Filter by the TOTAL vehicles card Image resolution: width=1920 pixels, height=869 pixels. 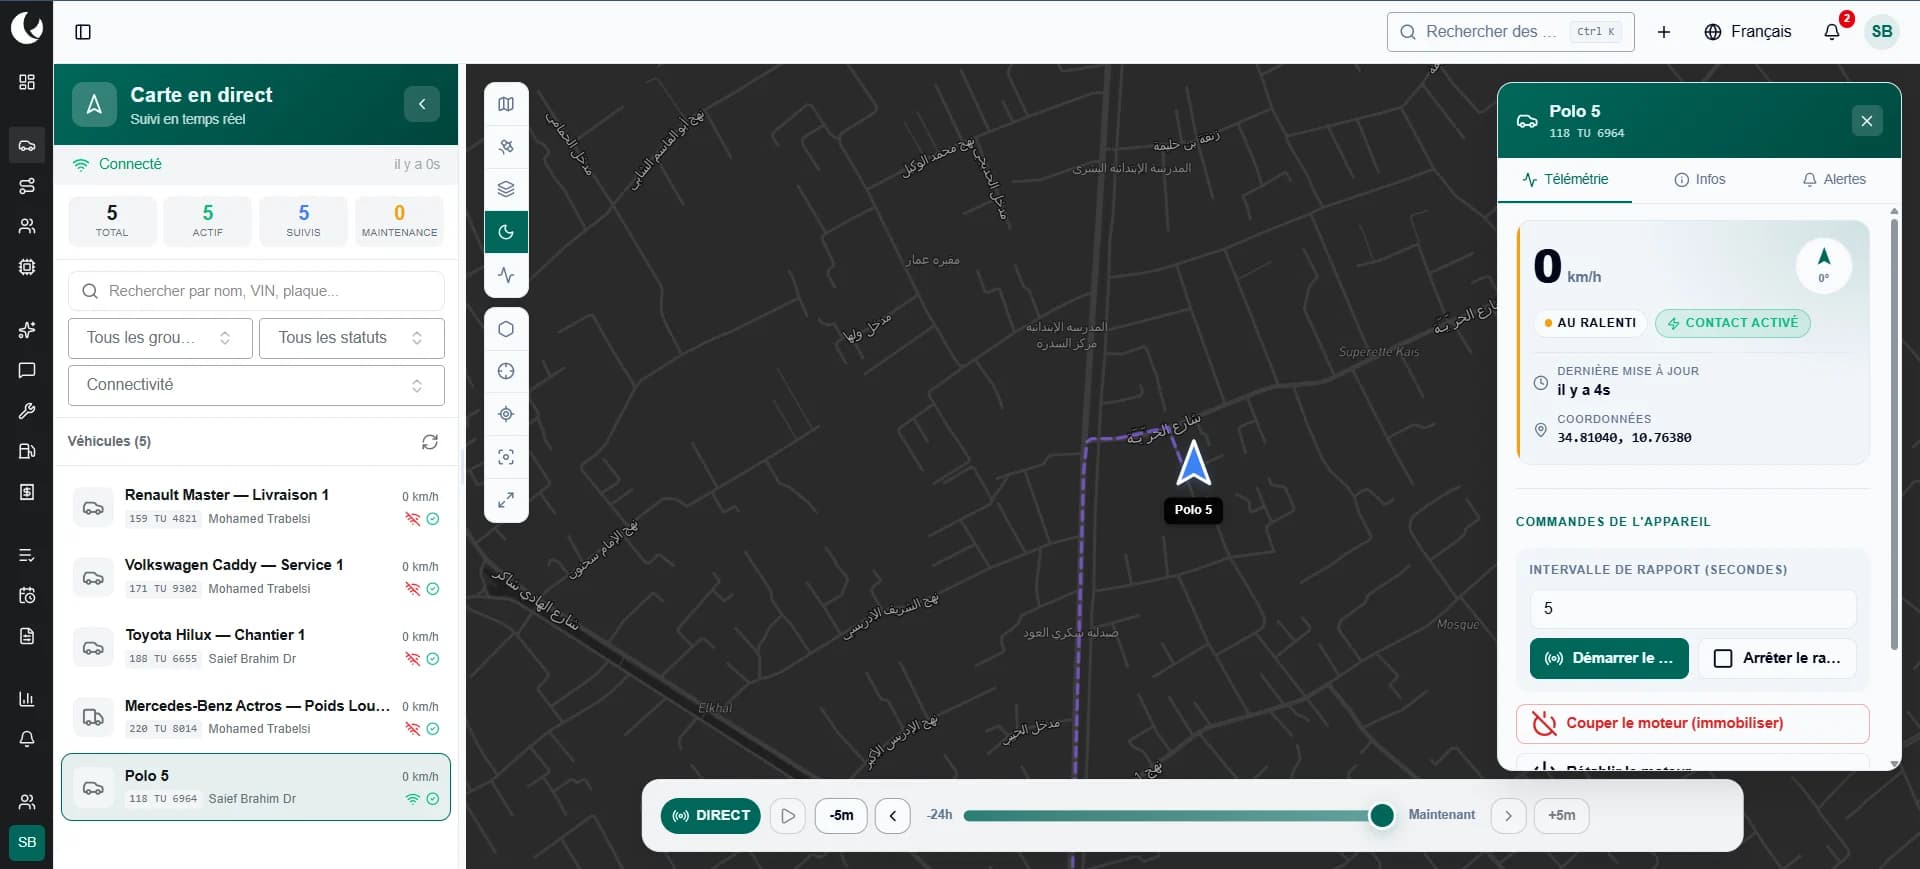coord(112,221)
